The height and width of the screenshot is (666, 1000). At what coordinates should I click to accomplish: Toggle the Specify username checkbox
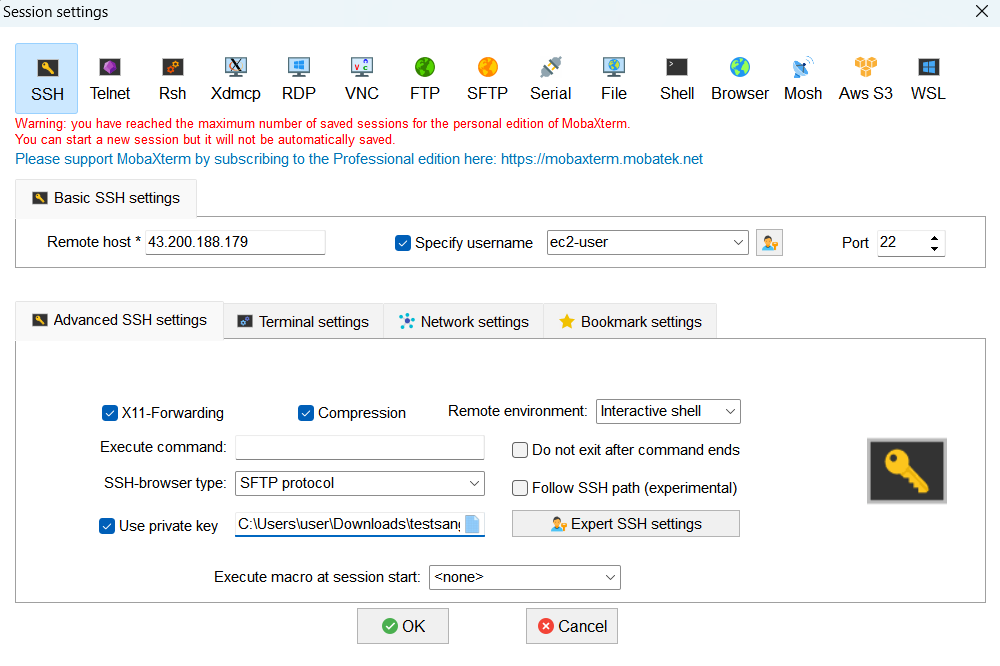[402, 243]
